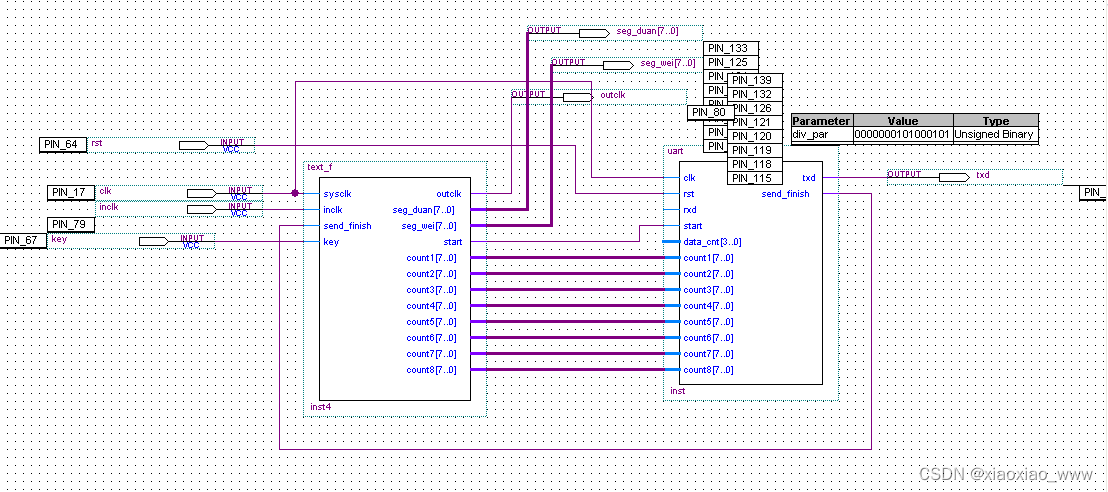The width and height of the screenshot is (1108, 492).
Task: Select the clk port on uart block
Action: click(690, 178)
